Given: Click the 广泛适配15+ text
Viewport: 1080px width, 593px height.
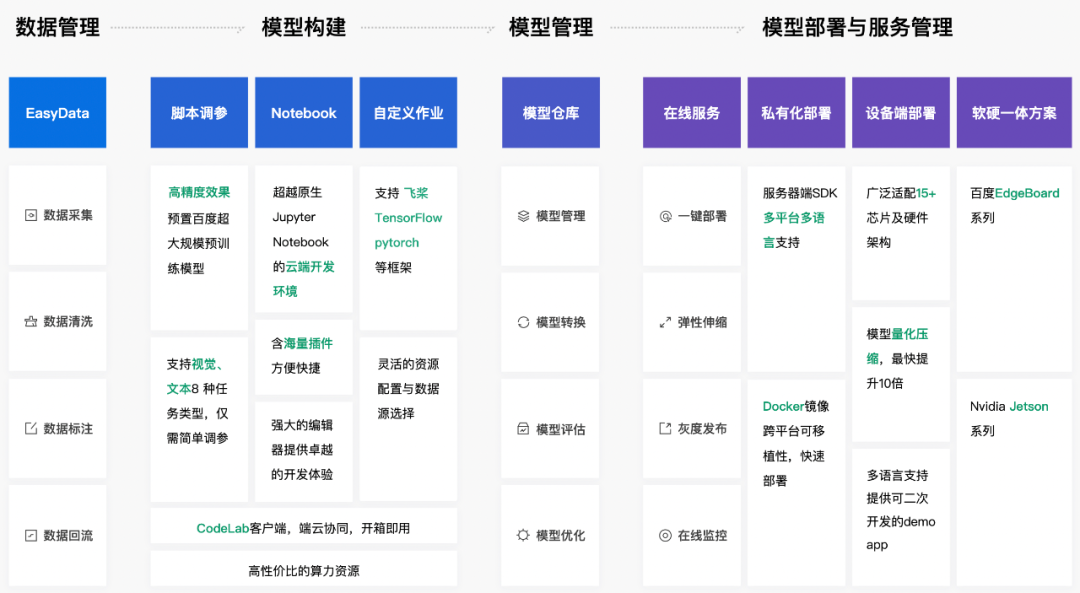Looking at the screenshot, I should click(902, 193).
